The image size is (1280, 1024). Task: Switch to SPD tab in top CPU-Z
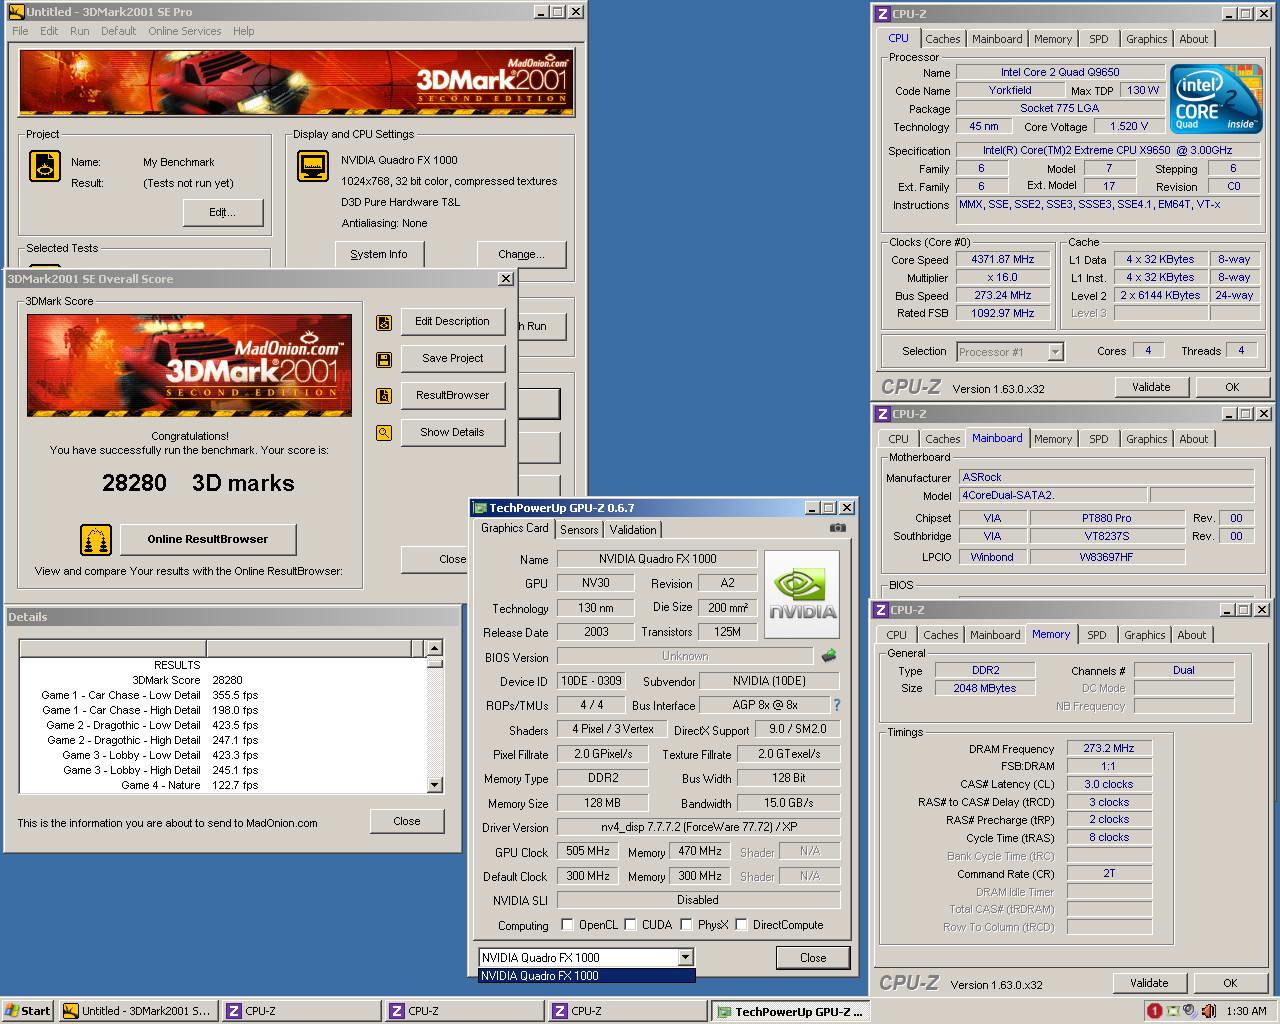point(1099,39)
